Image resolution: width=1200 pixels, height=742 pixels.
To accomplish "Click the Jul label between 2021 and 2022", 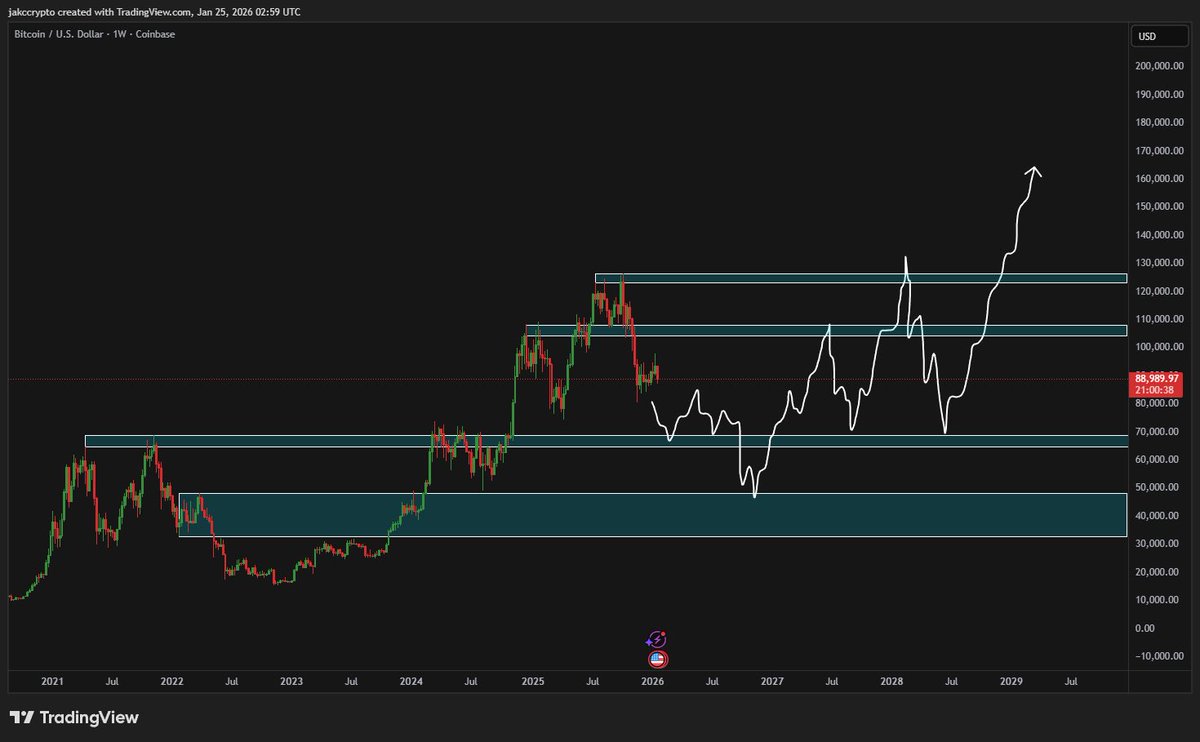I will [112, 681].
